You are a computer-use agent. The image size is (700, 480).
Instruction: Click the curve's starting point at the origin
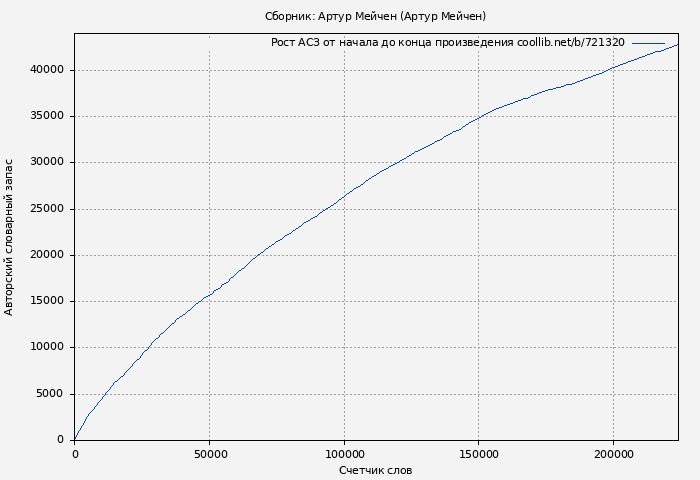coord(75,439)
